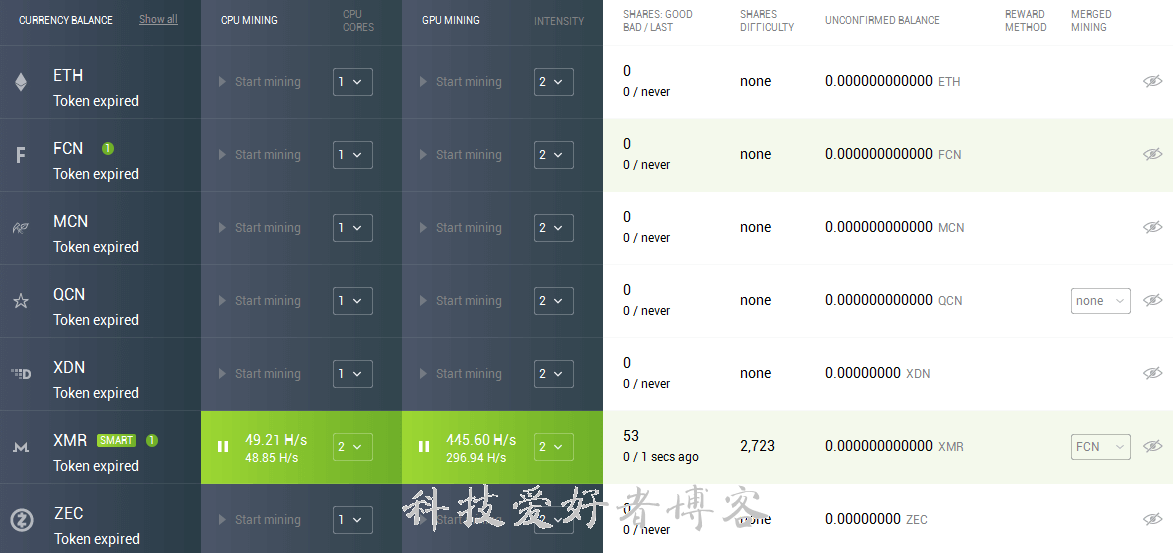Click the REWARD METHOD column header
Screen dimensions: 1173x553
pyautogui.click(x=1025, y=20)
